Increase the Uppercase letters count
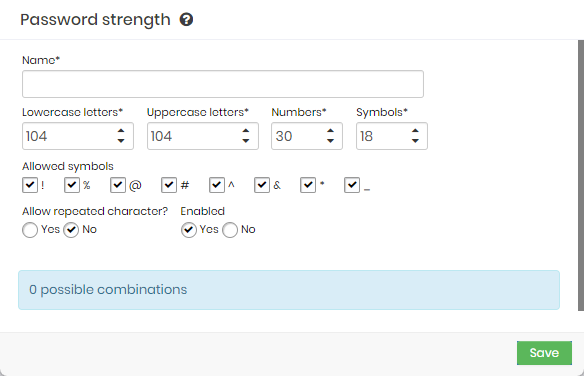Image resolution: width=584 pixels, height=376 pixels. pos(245,131)
